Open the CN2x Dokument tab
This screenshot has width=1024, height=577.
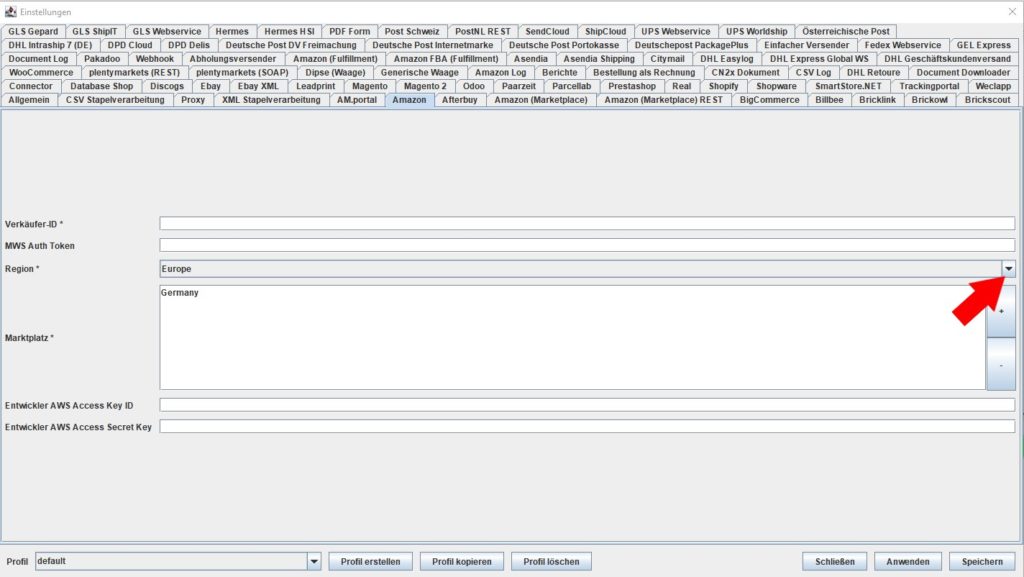(x=746, y=72)
